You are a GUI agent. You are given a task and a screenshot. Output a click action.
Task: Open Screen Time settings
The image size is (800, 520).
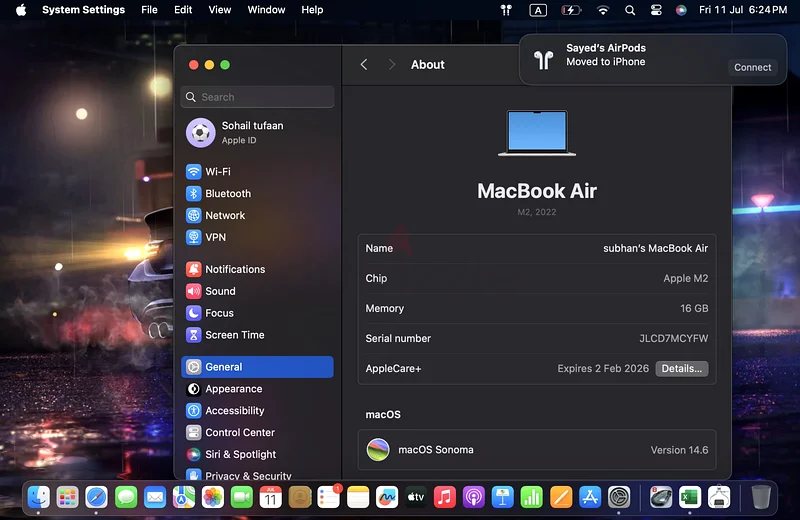257,335
